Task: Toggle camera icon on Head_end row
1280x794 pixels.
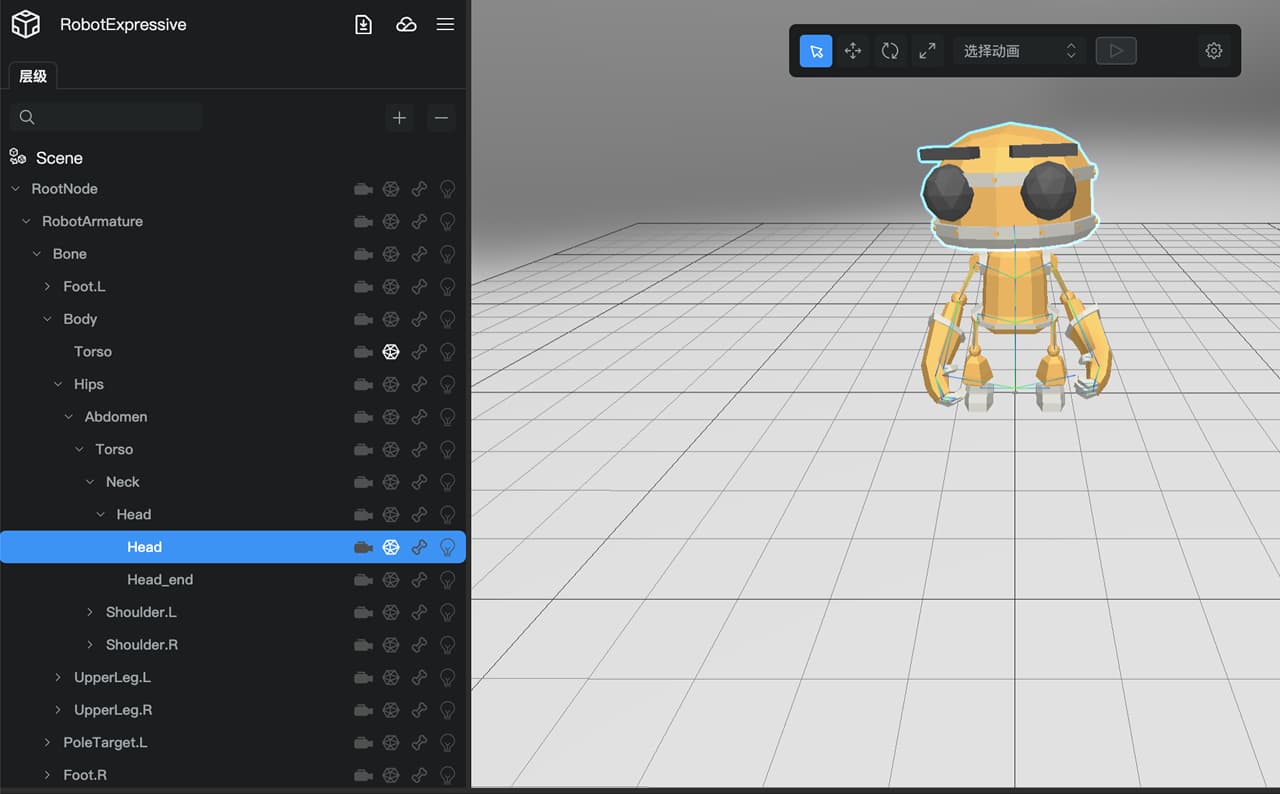Action: click(x=363, y=580)
